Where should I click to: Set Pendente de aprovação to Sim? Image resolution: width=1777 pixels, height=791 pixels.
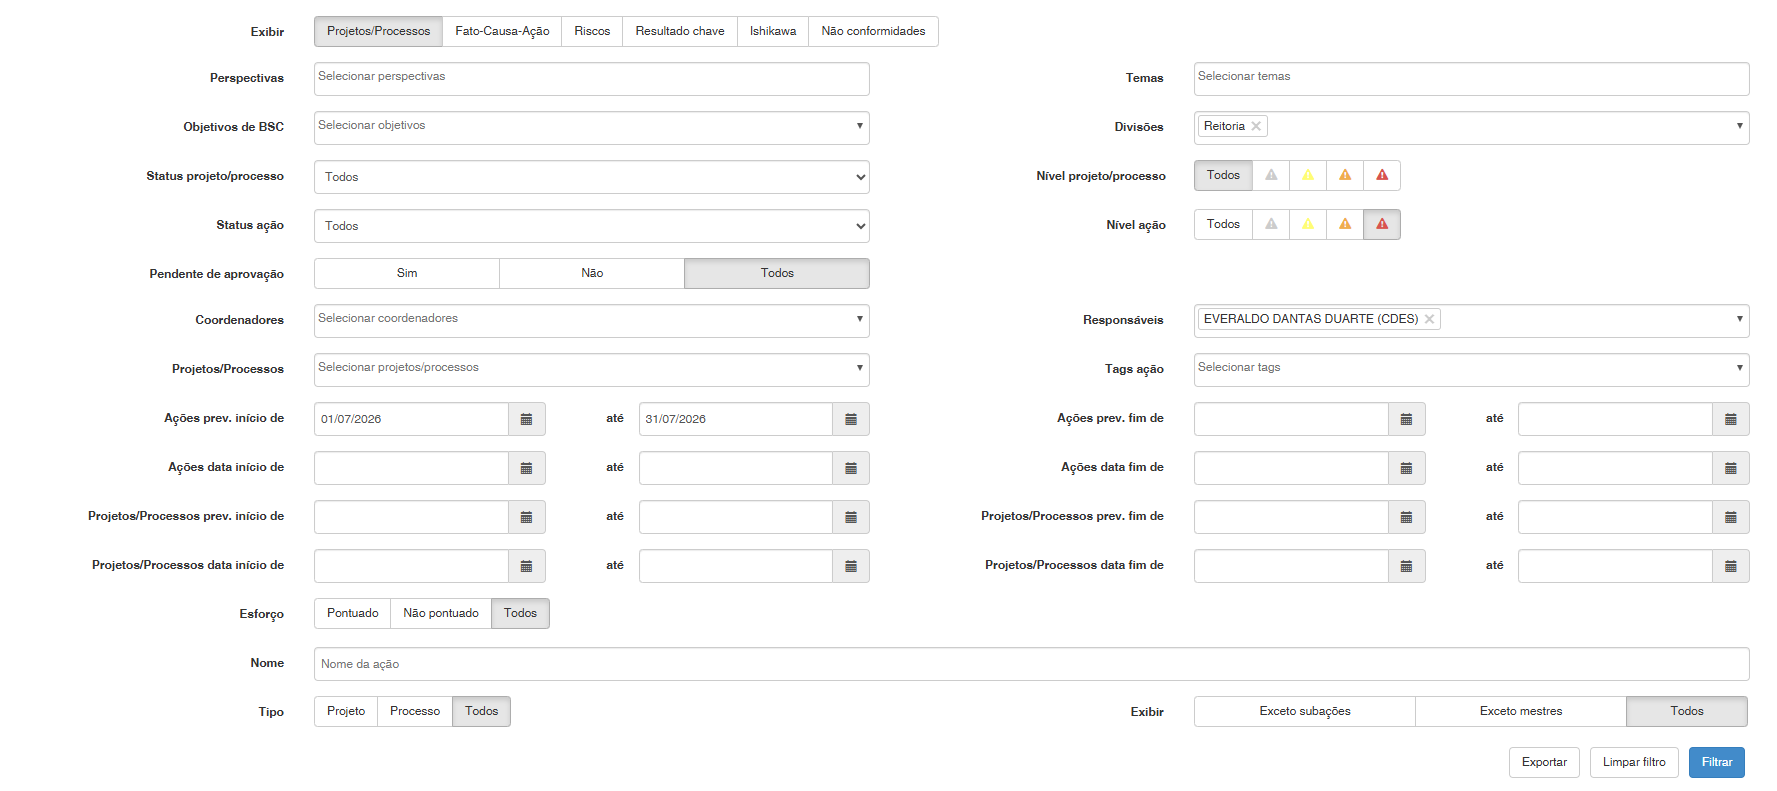pos(407,273)
